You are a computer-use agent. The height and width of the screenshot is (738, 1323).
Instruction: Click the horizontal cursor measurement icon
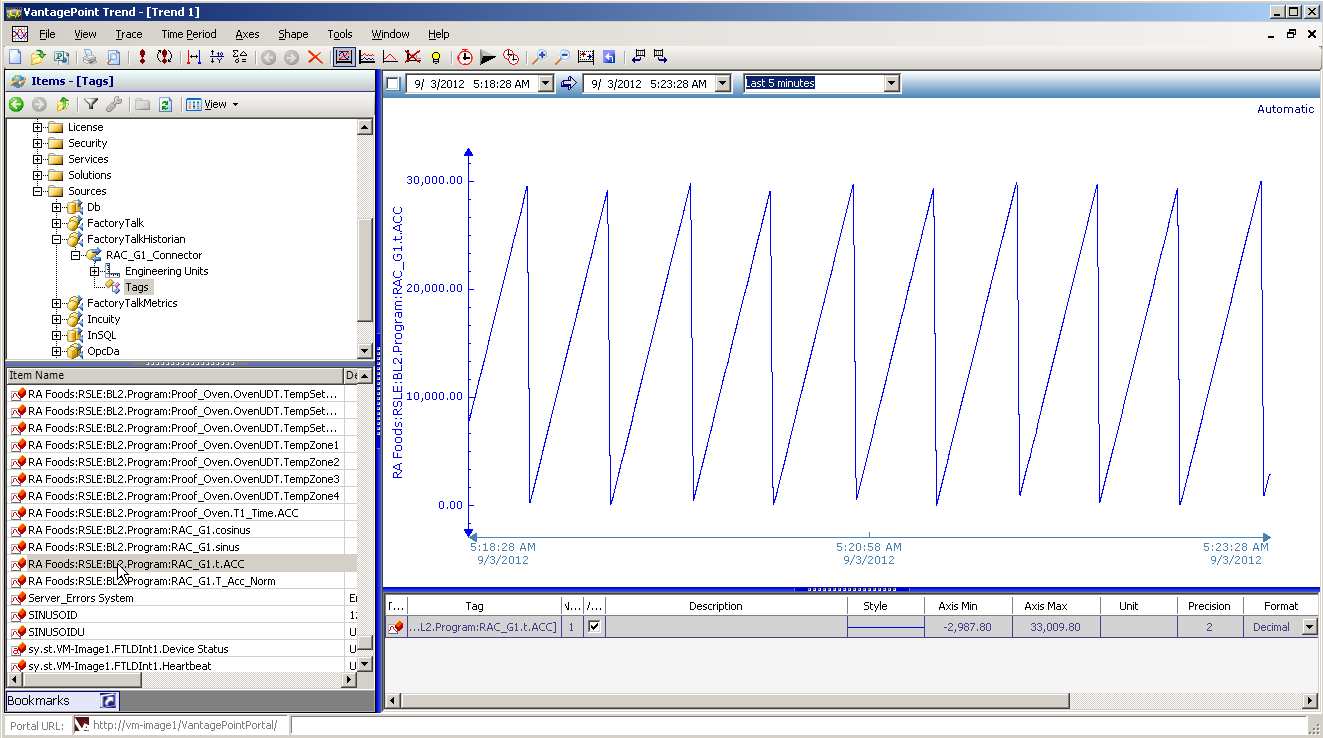pos(193,57)
